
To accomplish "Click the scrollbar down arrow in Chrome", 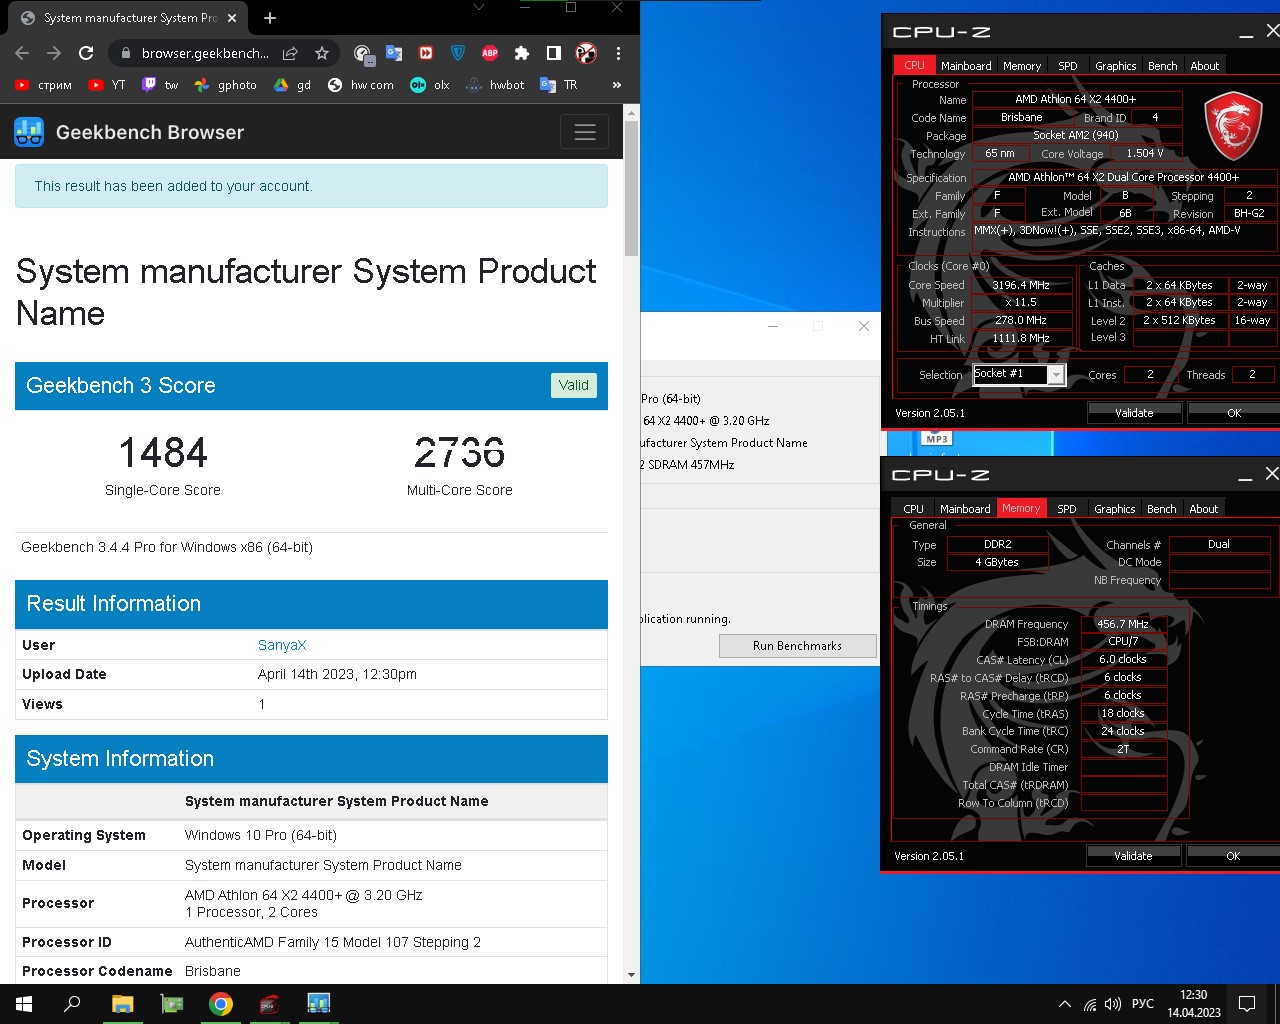I will [x=631, y=974].
